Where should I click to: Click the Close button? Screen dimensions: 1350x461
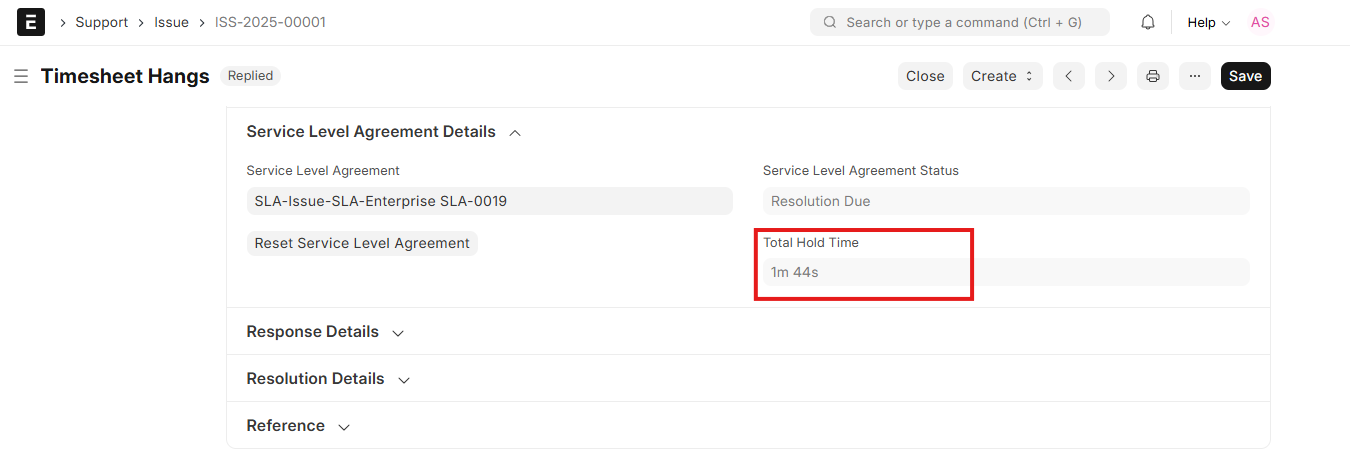click(925, 76)
